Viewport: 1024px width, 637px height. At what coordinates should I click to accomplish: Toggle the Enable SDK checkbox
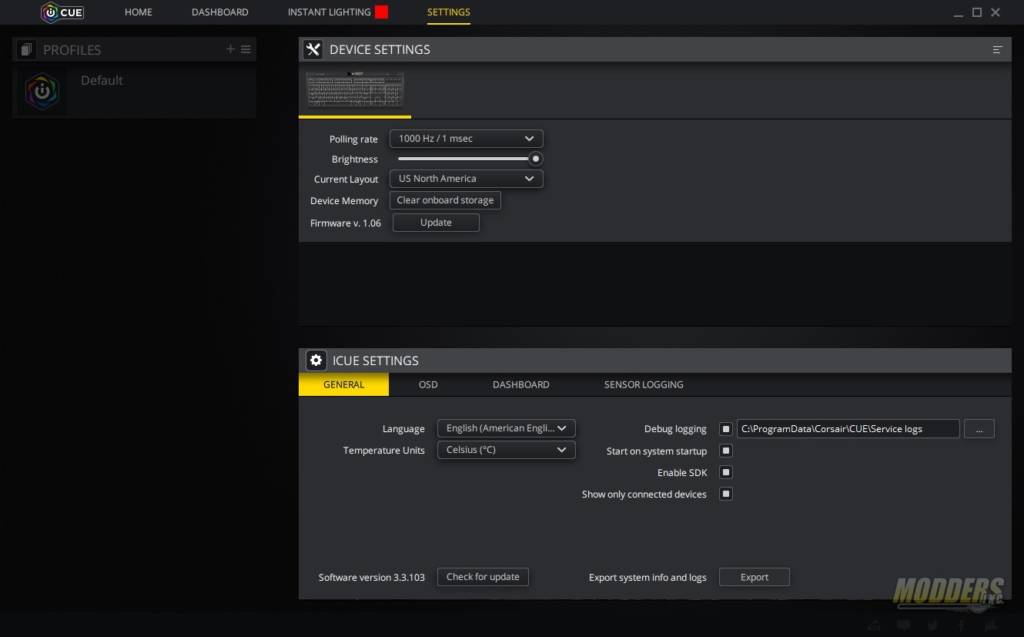pyautogui.click(x=726, y=472)
